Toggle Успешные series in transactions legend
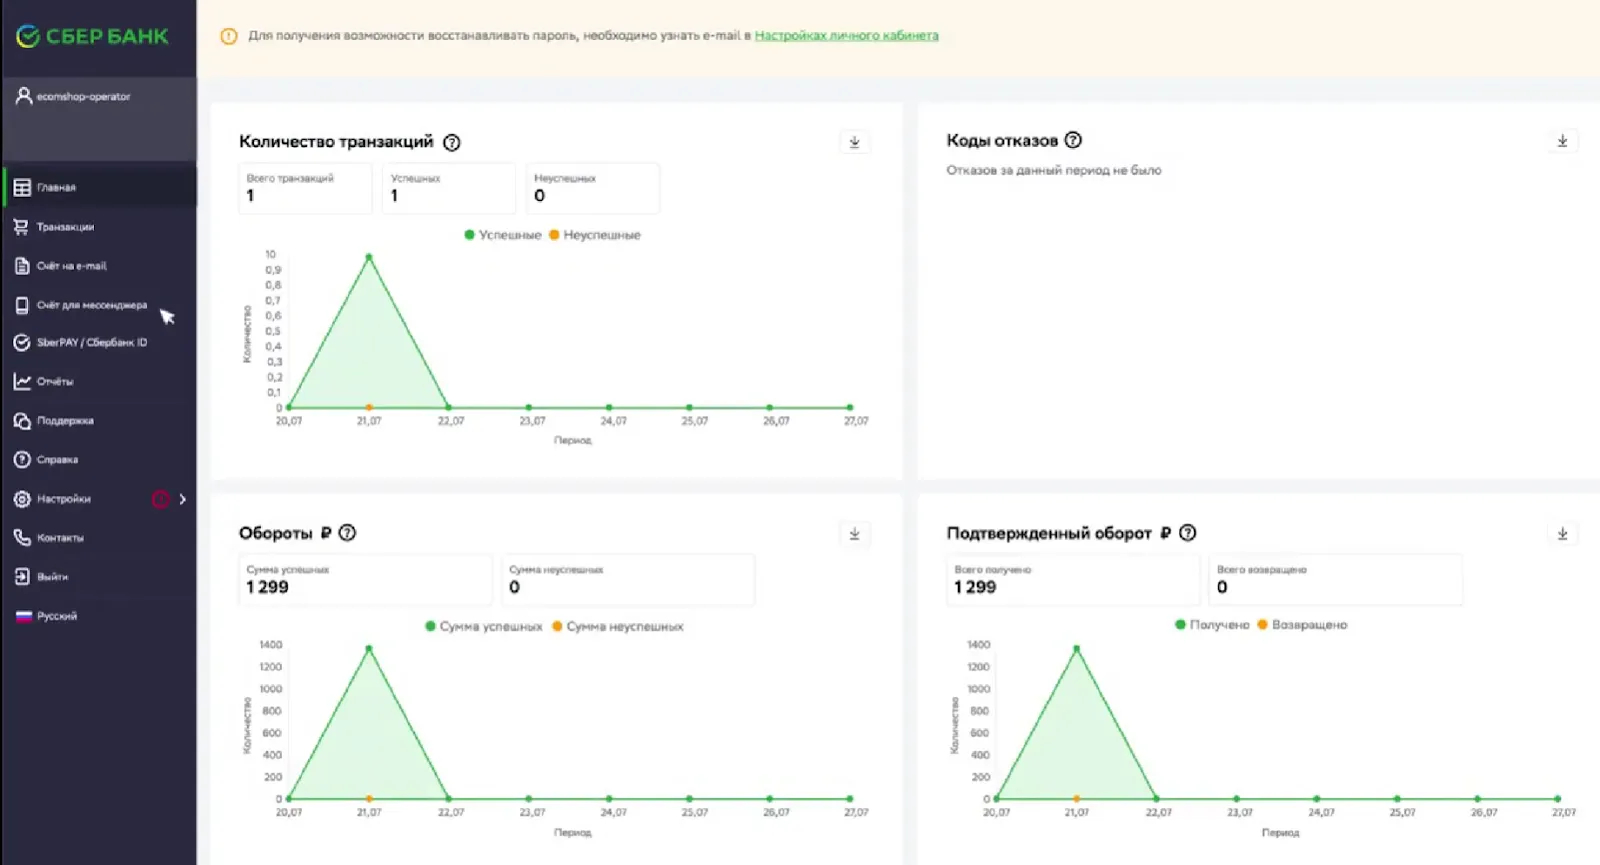 502,235
